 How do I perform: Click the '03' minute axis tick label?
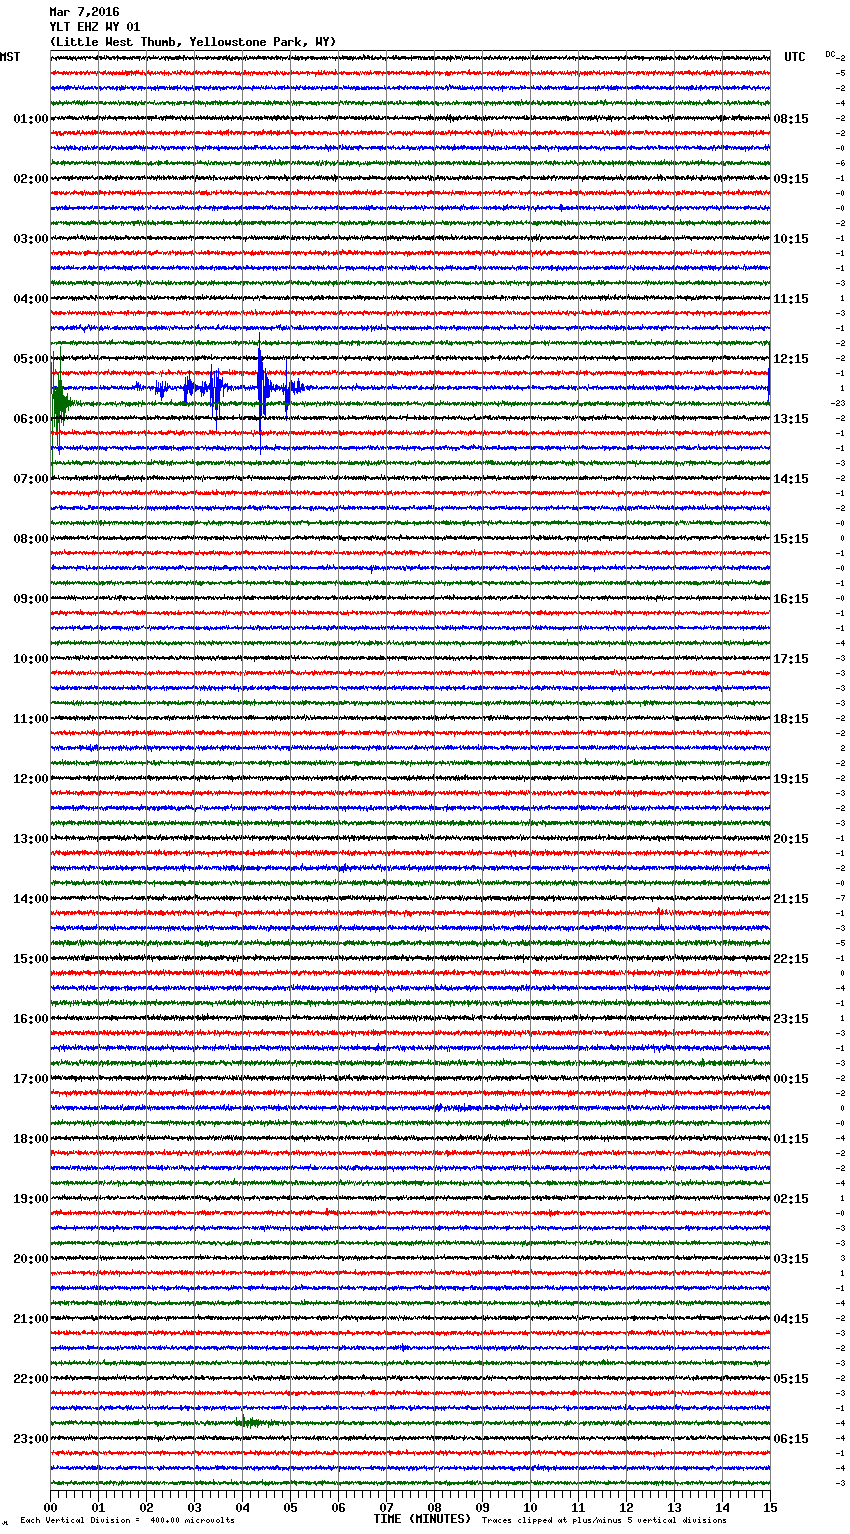click(x=195, y=1507)
